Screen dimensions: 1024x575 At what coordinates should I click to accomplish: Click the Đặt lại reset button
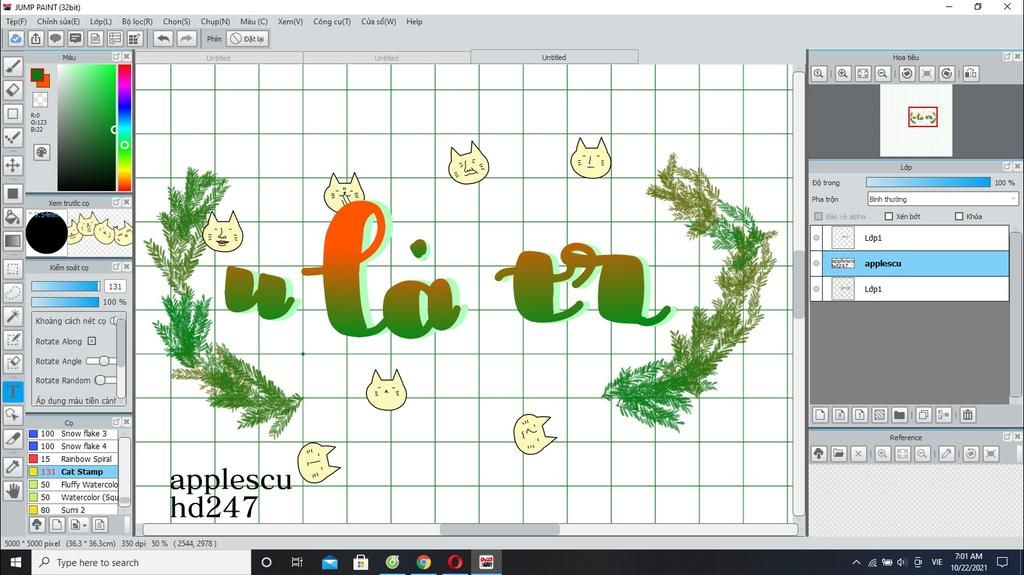(248, 39)
